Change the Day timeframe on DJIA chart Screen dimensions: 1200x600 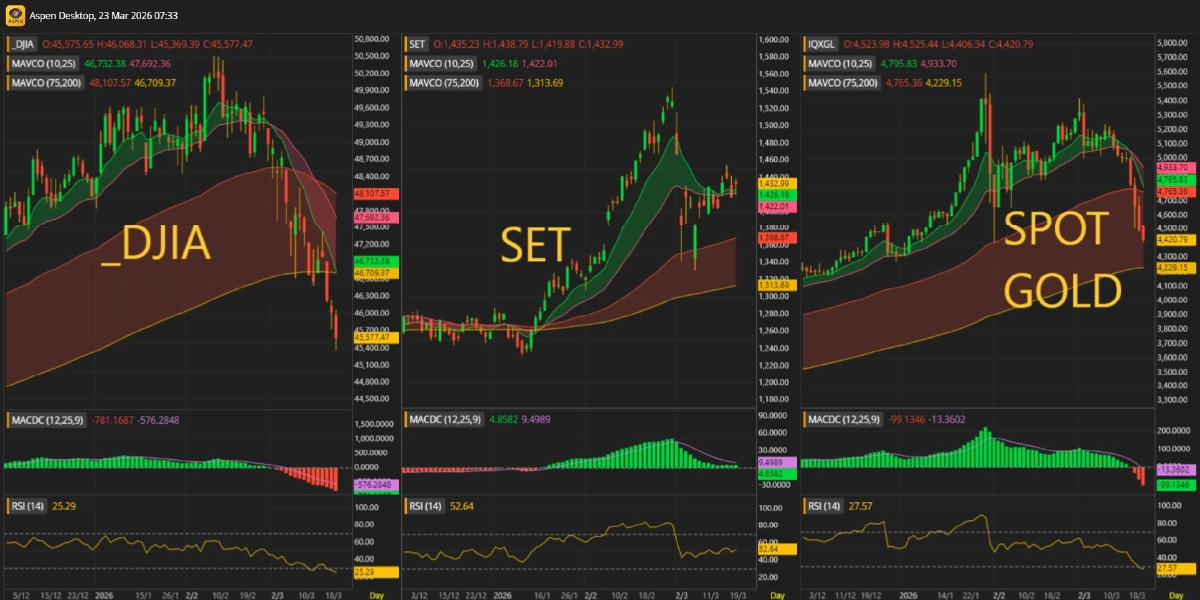click(376, 594)
